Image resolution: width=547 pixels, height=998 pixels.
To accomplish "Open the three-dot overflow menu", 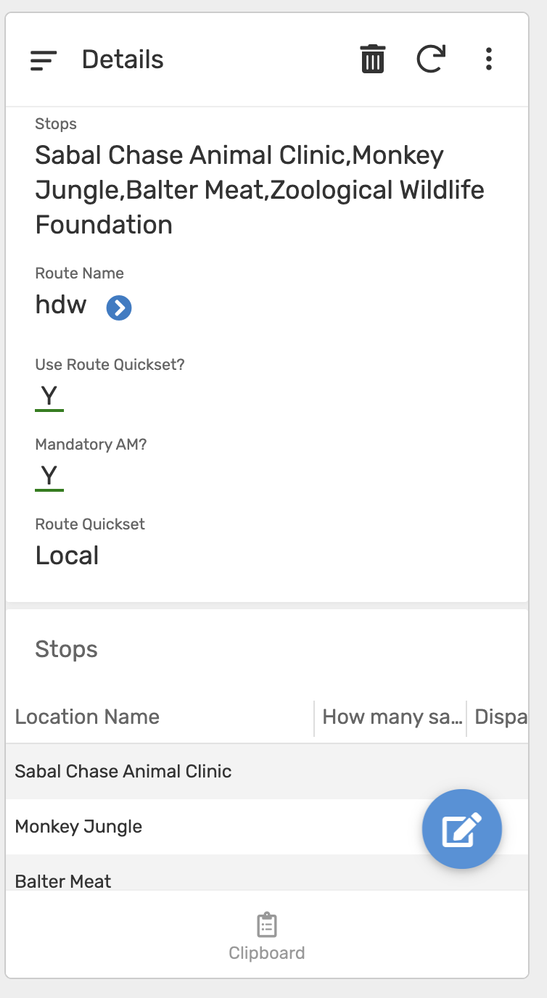I will tap(488, 59).
